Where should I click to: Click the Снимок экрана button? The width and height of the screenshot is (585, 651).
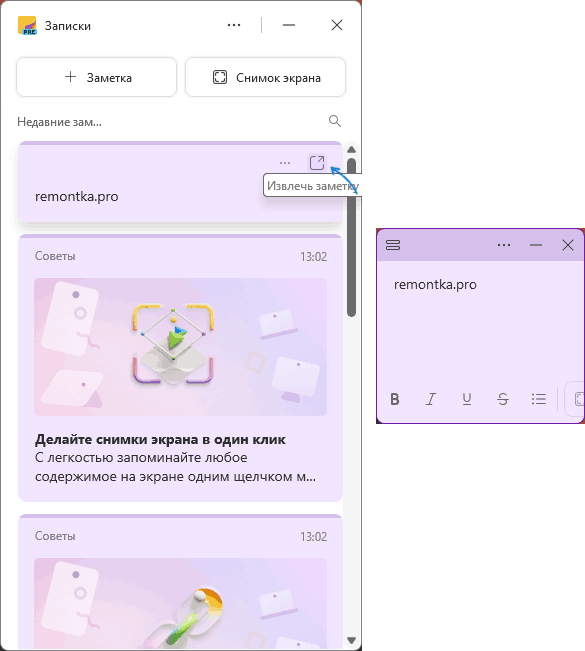(x=265, y=77)
